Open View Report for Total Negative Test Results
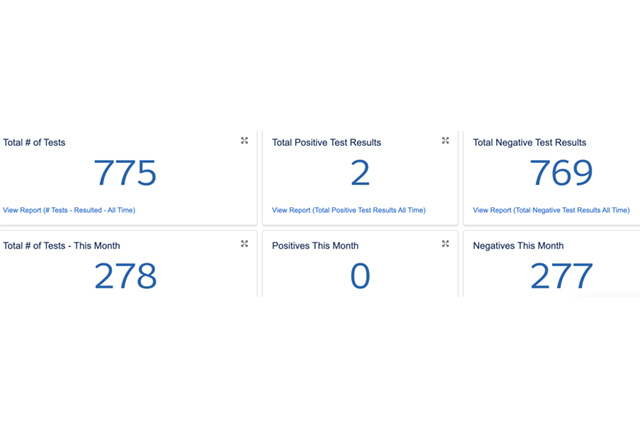640x428 pixels. tap(551, 210)
